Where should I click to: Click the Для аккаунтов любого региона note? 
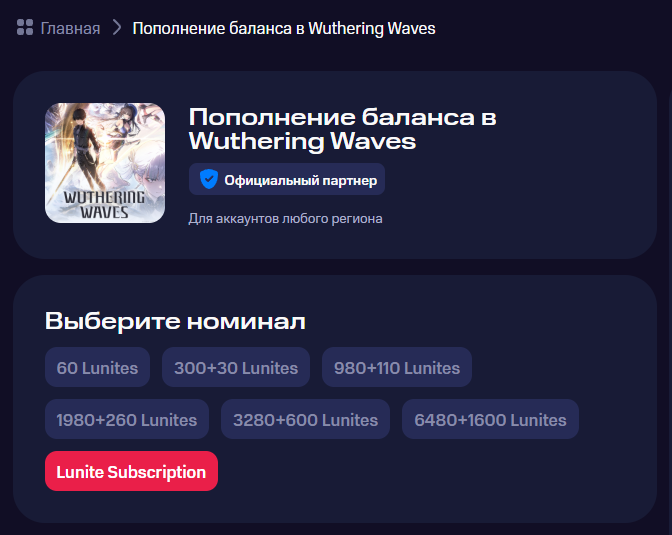click(x=285, y=219)
